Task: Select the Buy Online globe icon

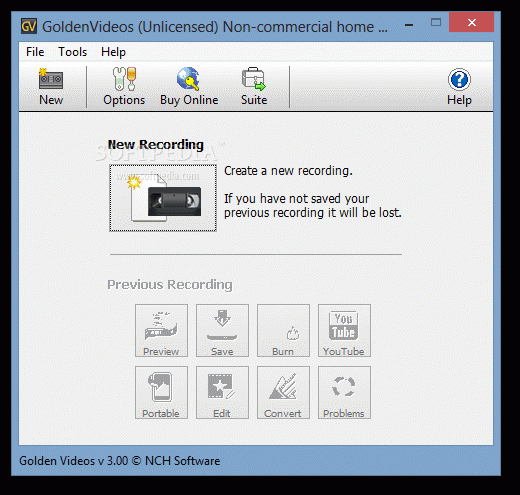Action: point(188,79)
